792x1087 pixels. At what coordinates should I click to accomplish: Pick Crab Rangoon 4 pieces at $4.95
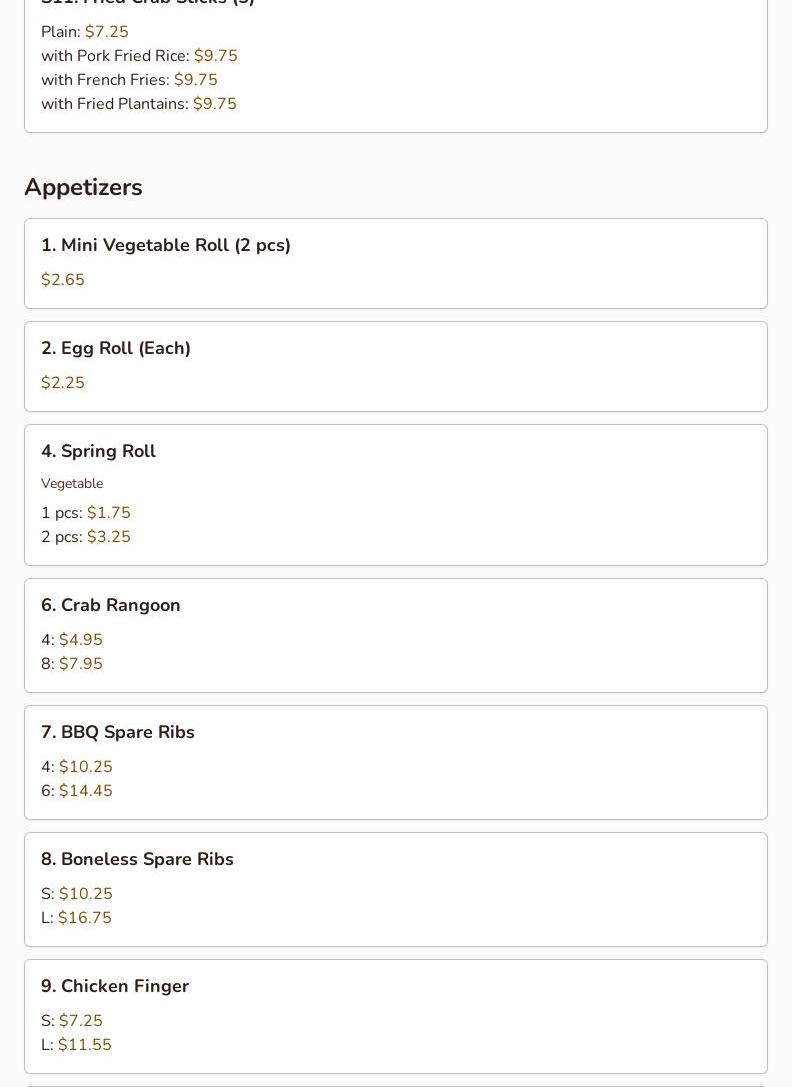[x=72, y=640]
